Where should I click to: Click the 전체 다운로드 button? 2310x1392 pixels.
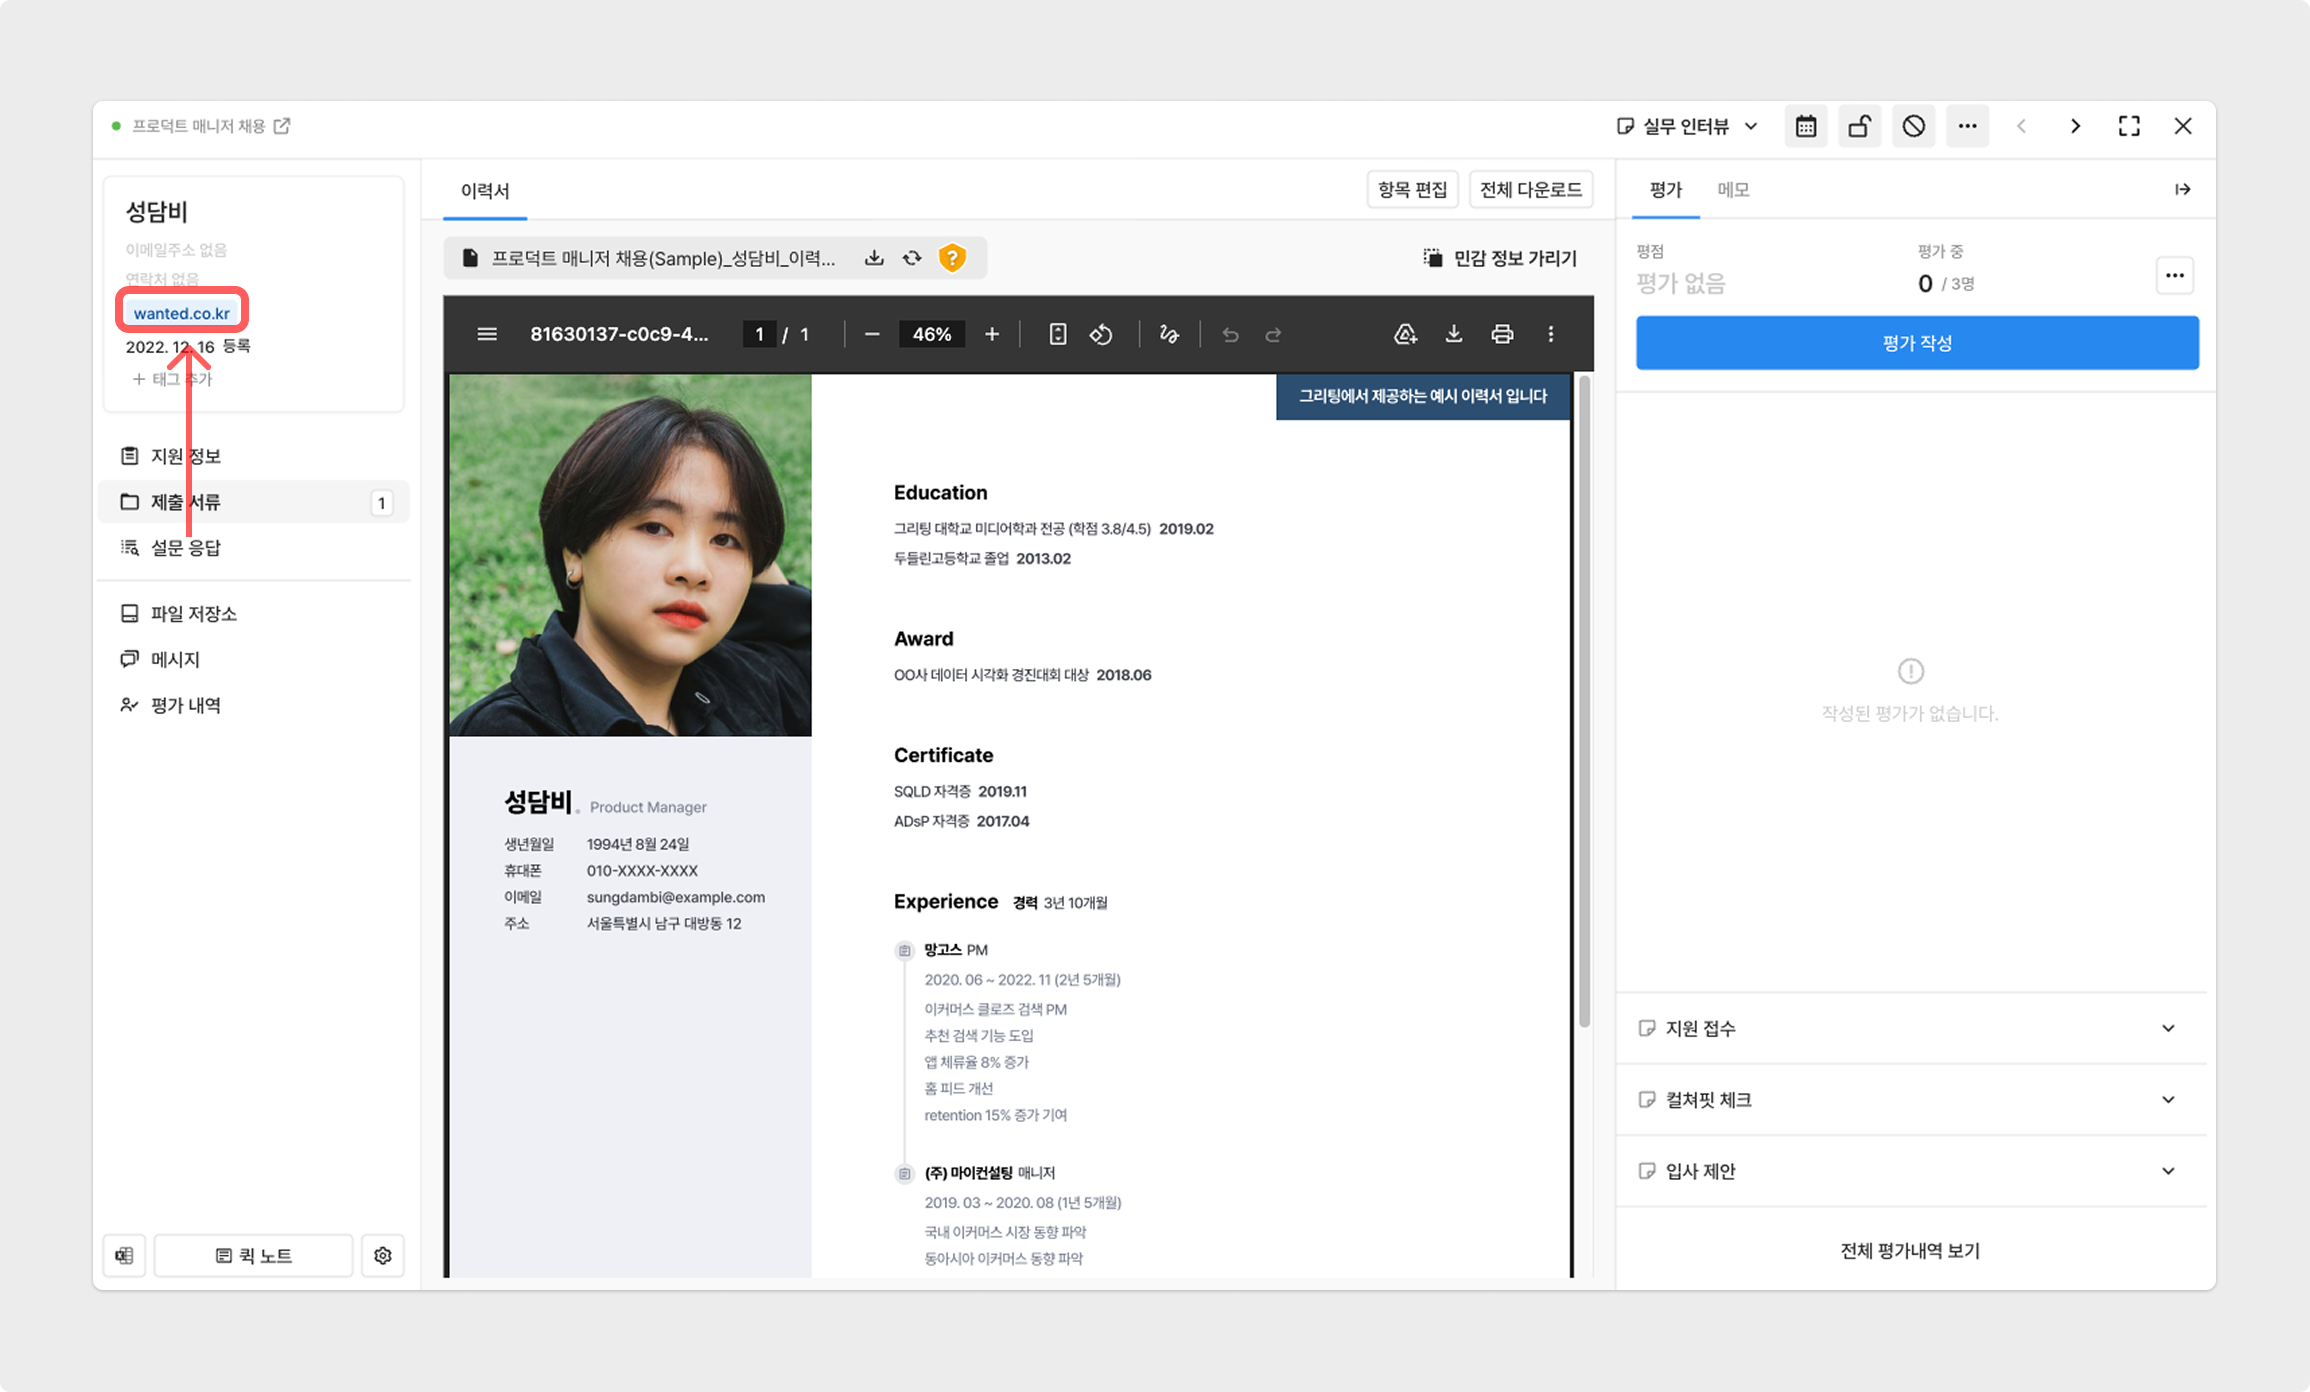coord(1531,189)
